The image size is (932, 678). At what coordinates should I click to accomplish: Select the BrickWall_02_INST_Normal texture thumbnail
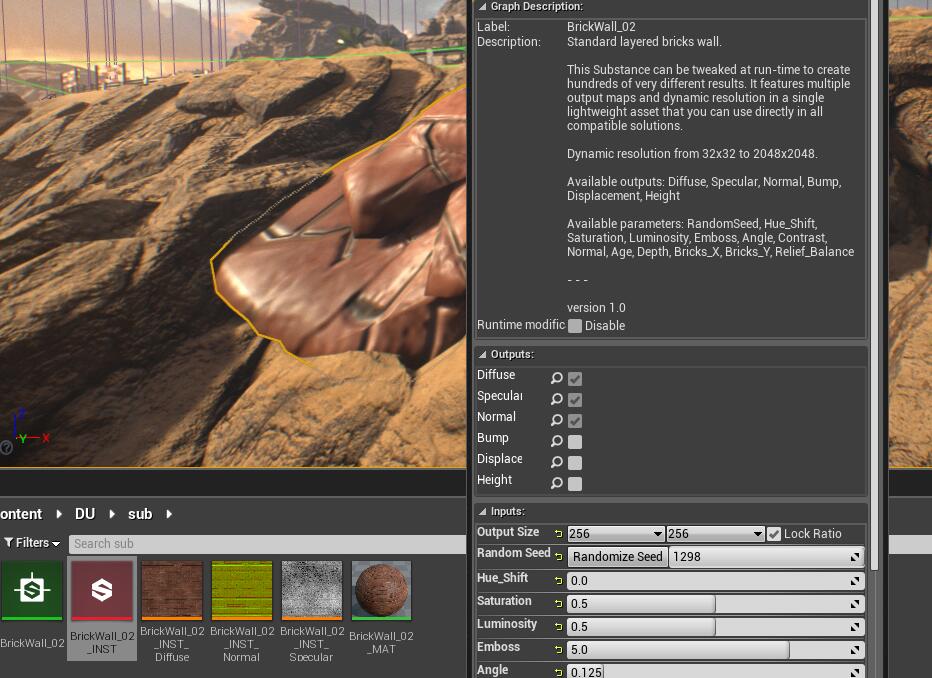click(242, 590)
